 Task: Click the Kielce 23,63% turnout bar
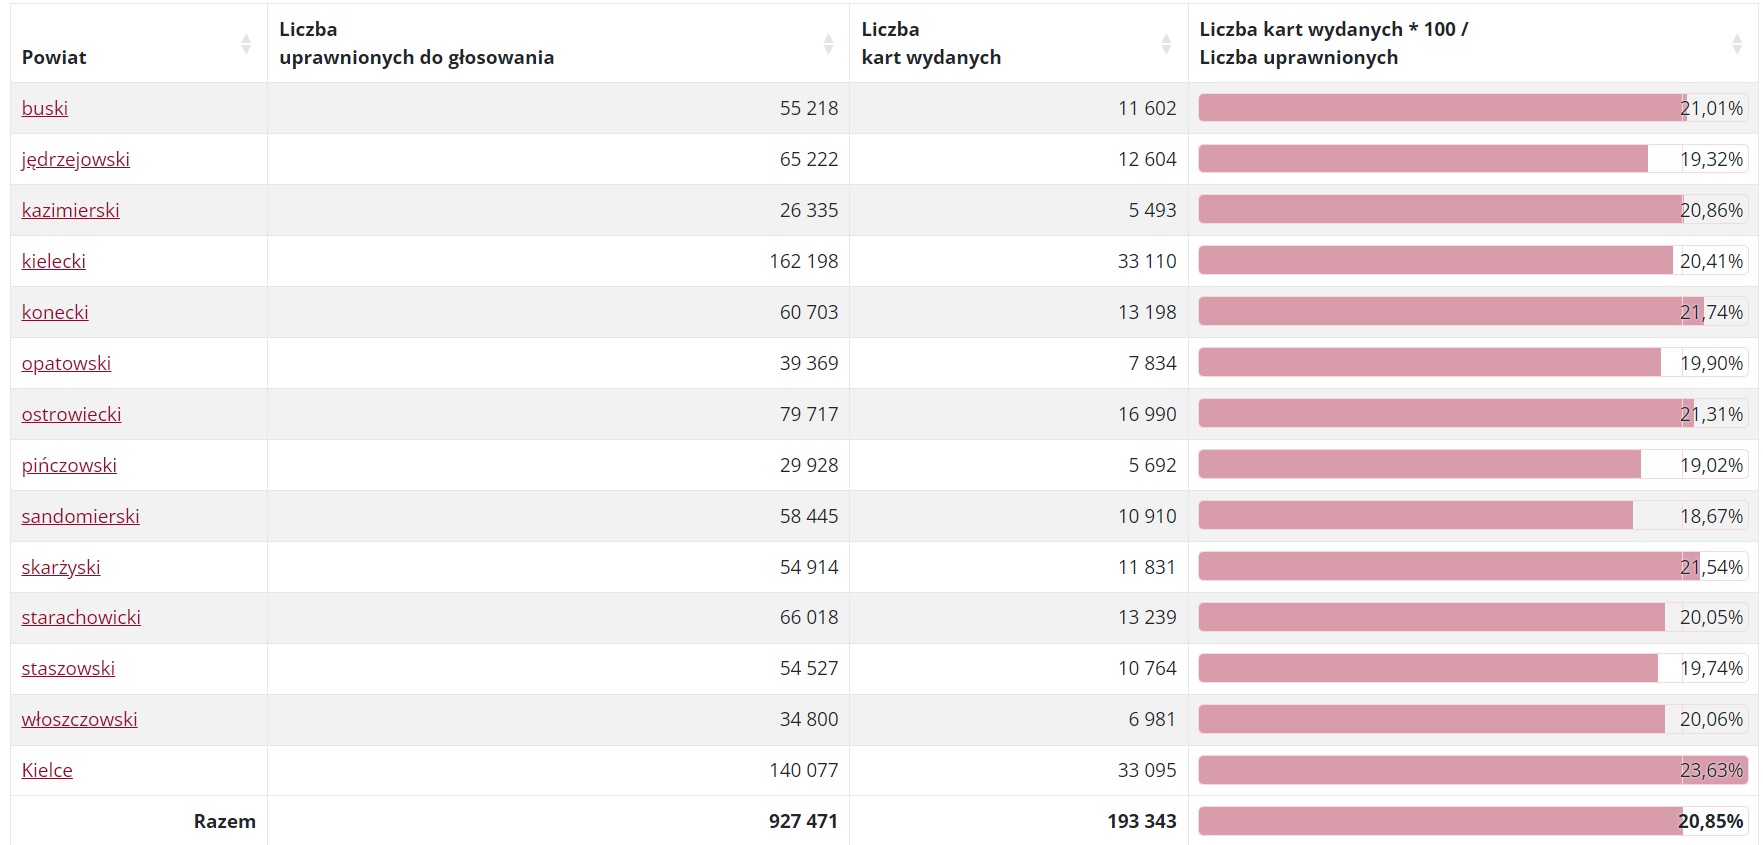coord(1470,770)
